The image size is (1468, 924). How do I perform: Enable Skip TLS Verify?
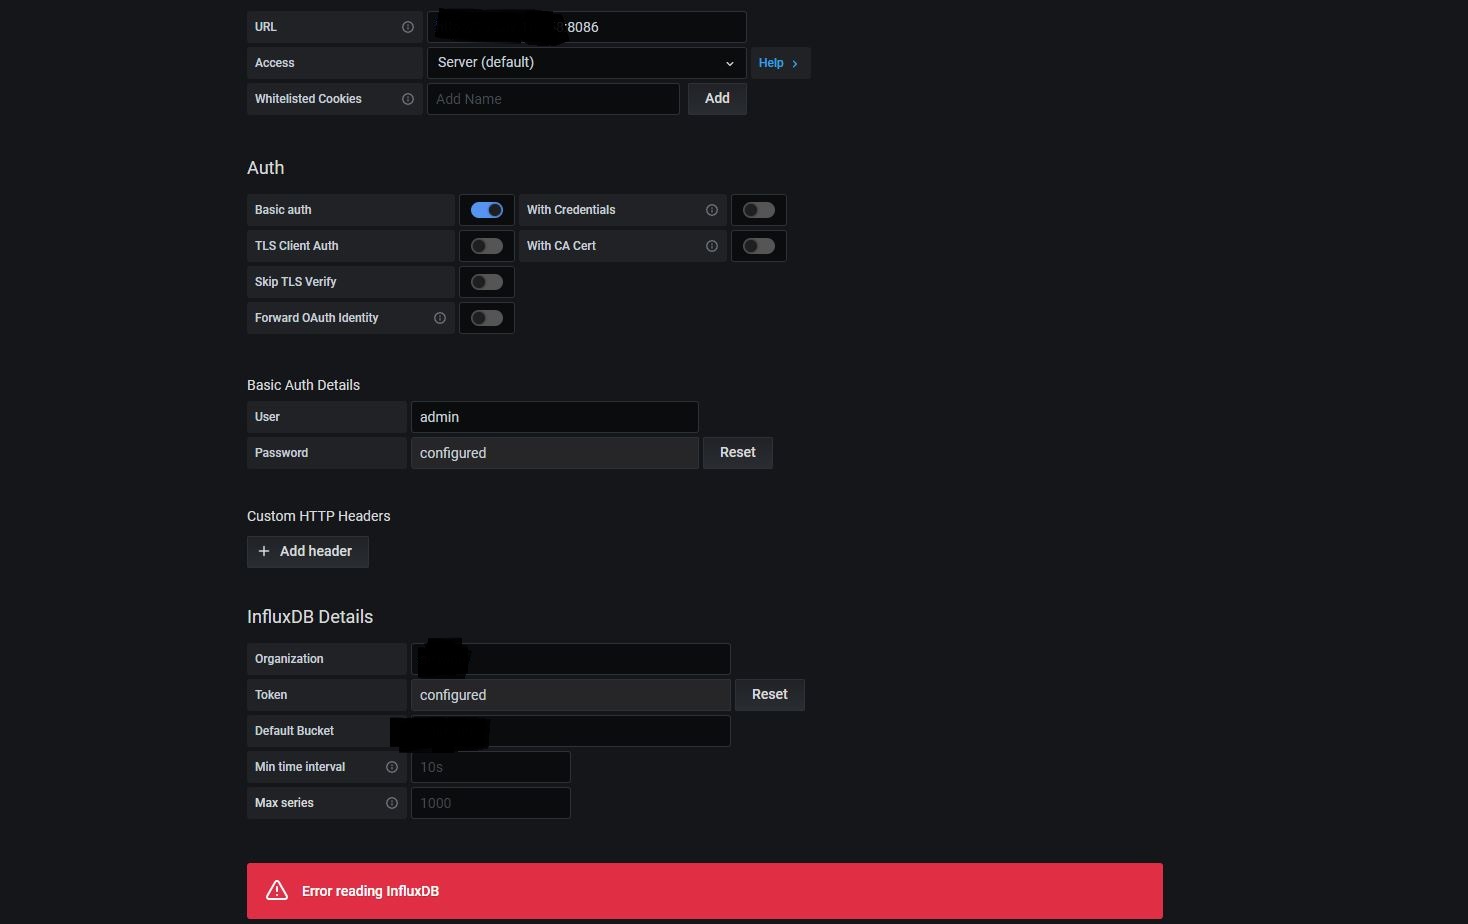click(x=486, y=281)
